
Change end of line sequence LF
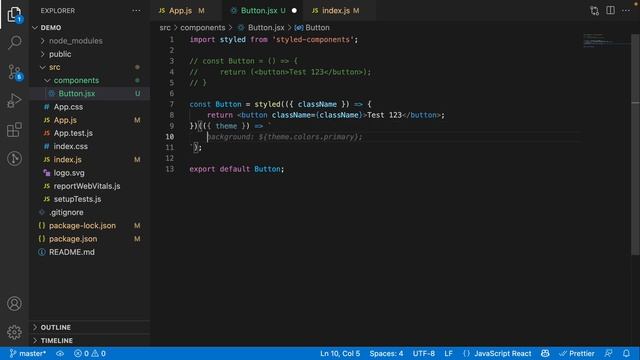(x=448, y=353)
